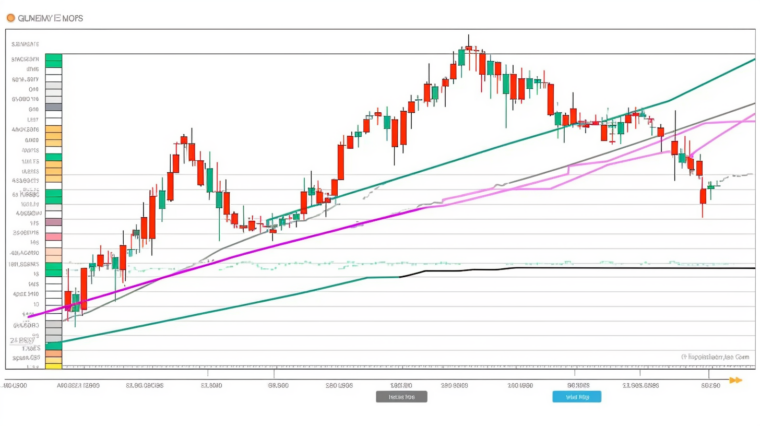Click the top legend label above the swatches
The image size is (760, 426).
25,44
